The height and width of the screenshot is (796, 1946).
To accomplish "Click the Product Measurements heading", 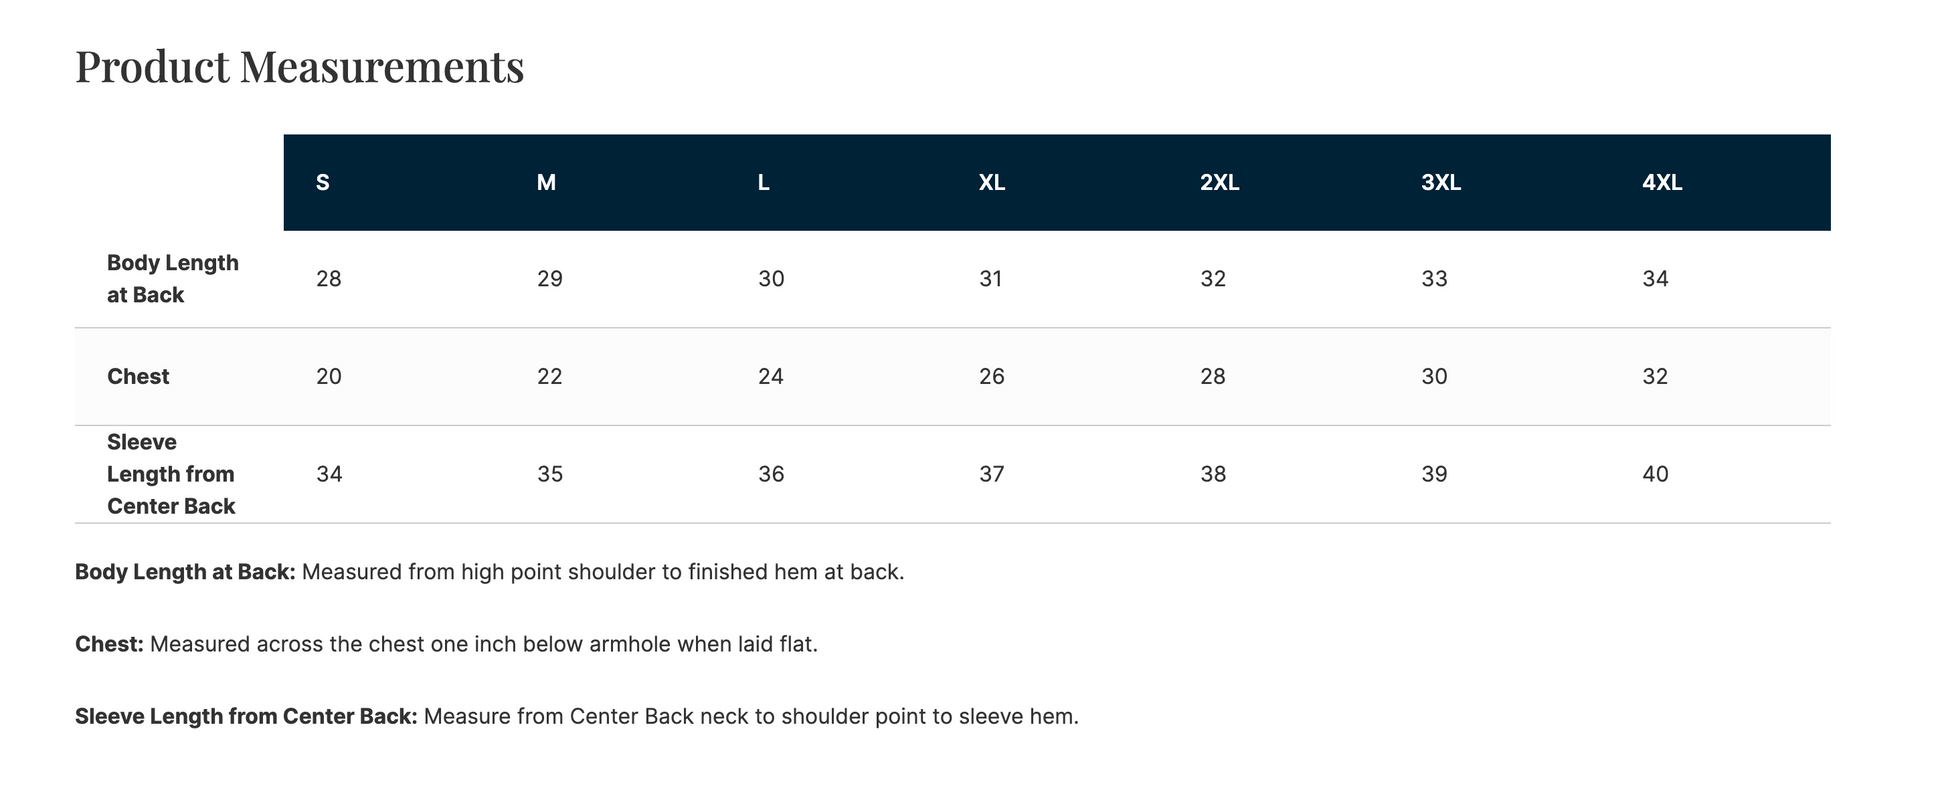I will tap(299, 68).
